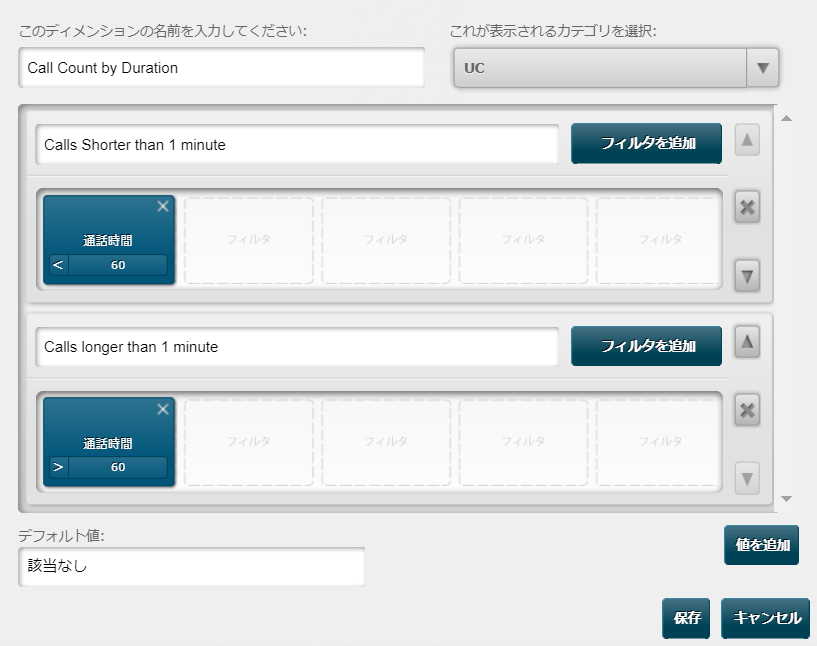Edit the 60 value in greater-than filter

pos(118,467)
